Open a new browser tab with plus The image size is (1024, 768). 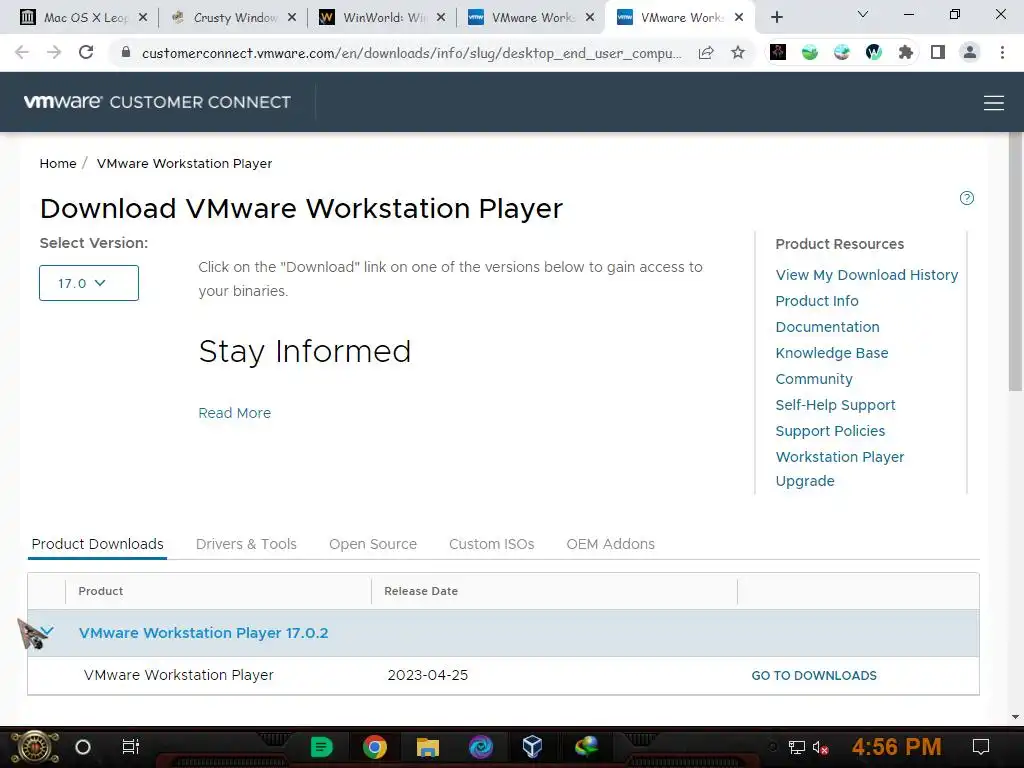pos(776,17)
